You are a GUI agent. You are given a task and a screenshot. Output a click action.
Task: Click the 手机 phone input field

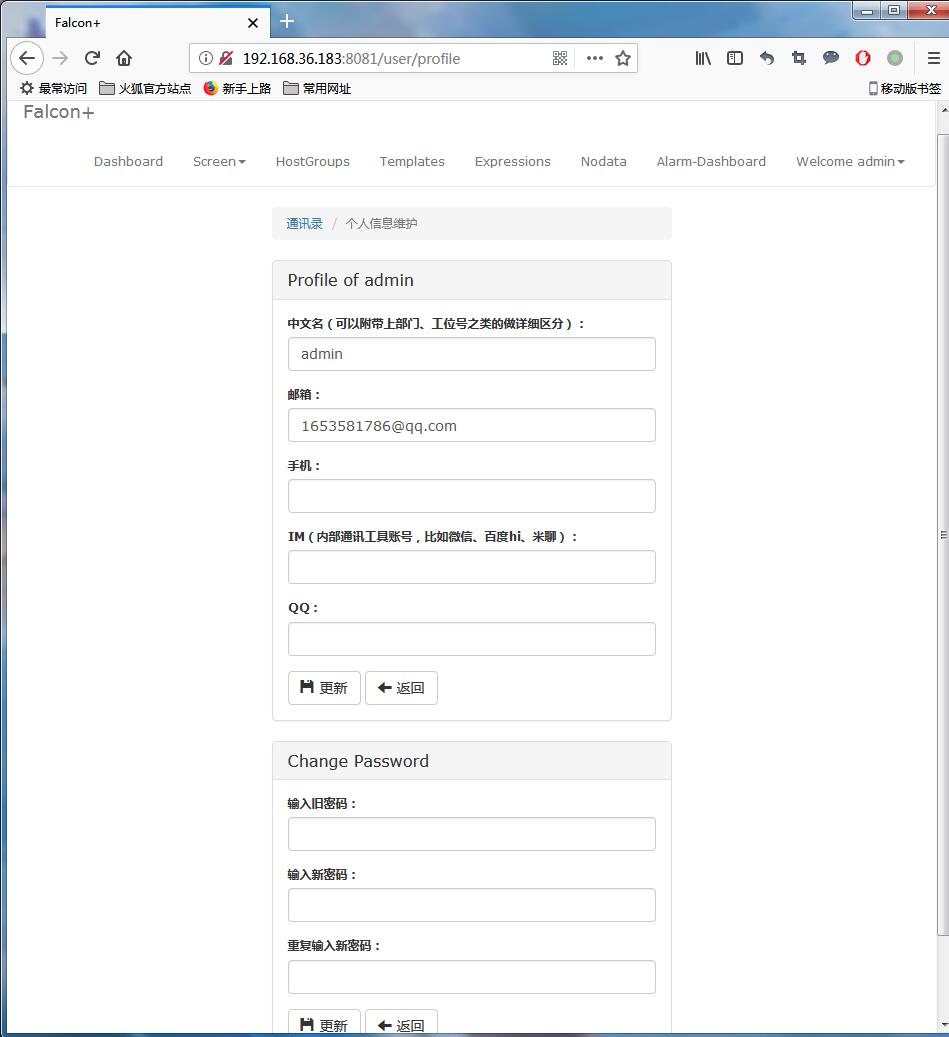471,496
